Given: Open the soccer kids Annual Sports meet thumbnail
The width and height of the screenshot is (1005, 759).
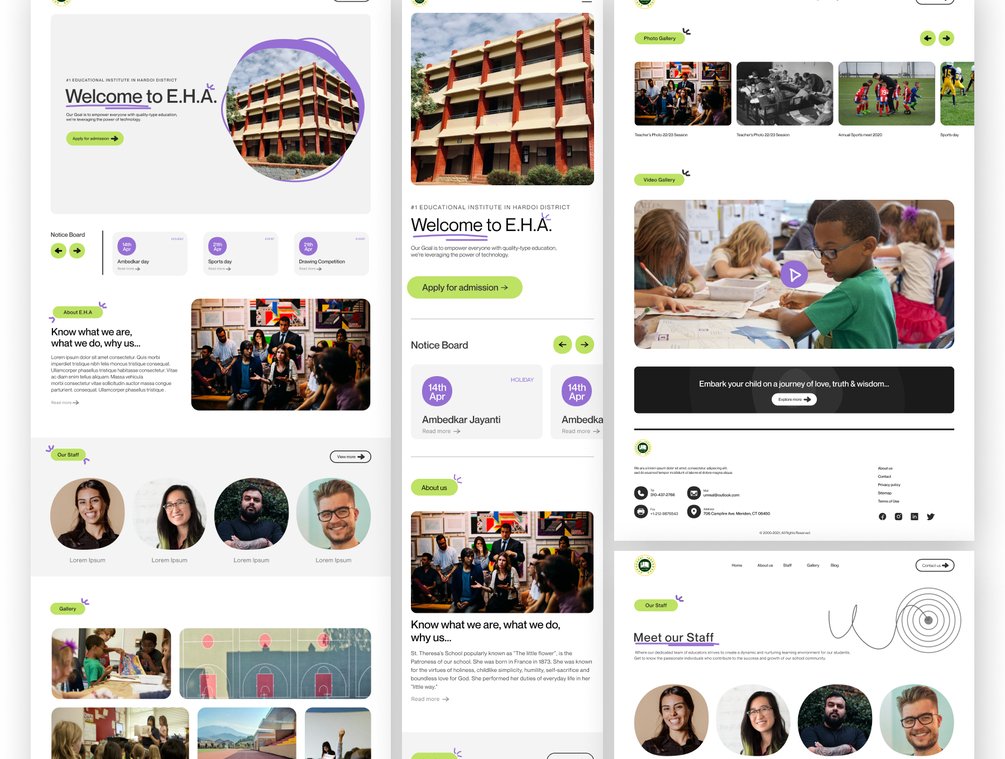Looking at the screenshot, I should pos(886,94).
